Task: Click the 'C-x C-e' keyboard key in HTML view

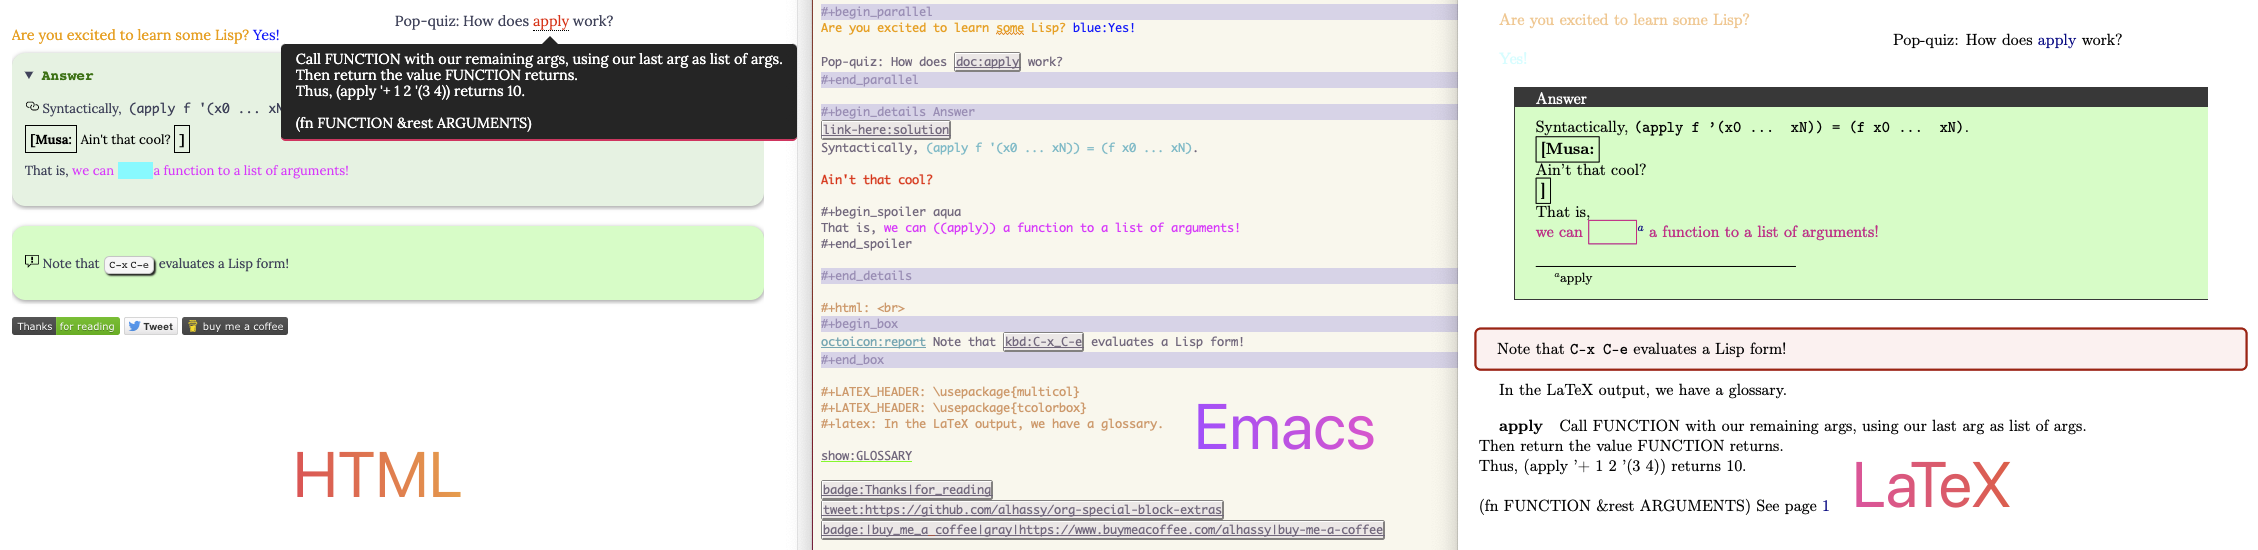Action: [130, 265]
